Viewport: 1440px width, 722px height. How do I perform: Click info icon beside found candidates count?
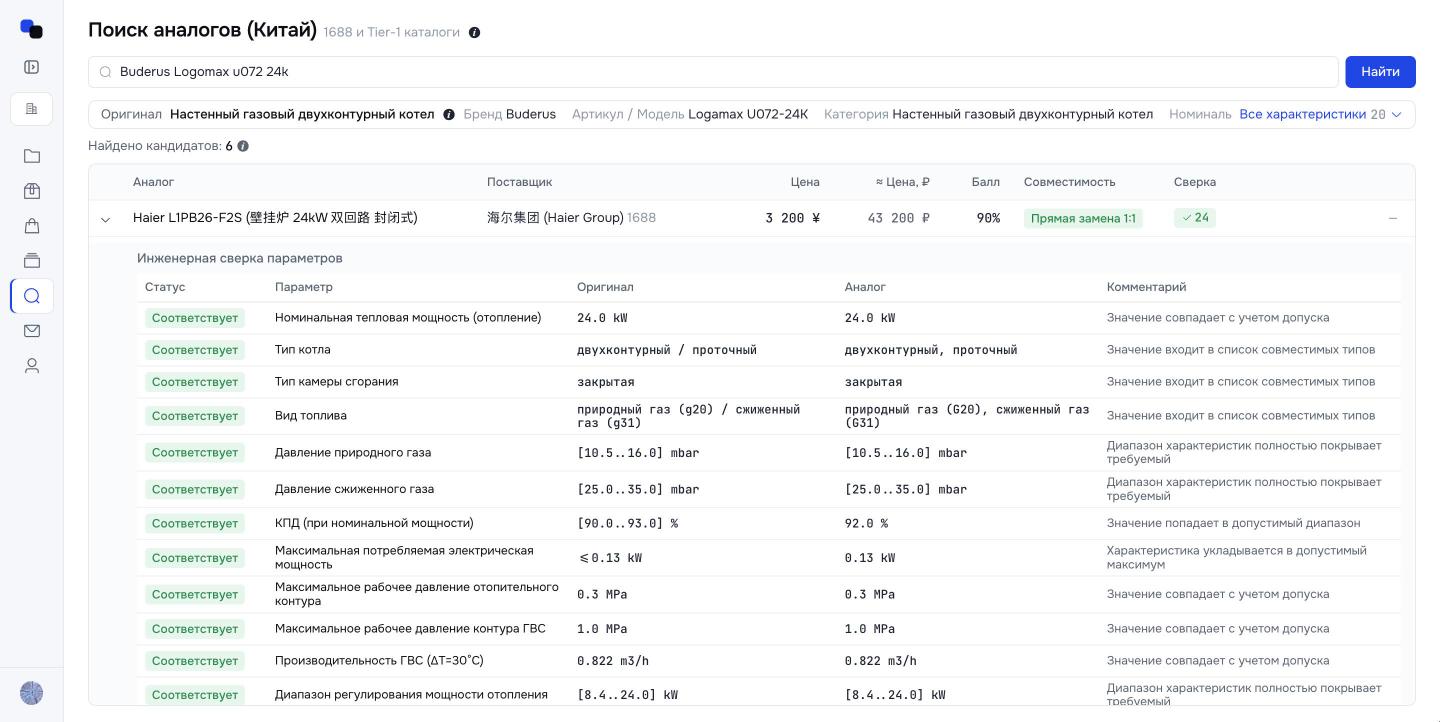coord(243,146)
